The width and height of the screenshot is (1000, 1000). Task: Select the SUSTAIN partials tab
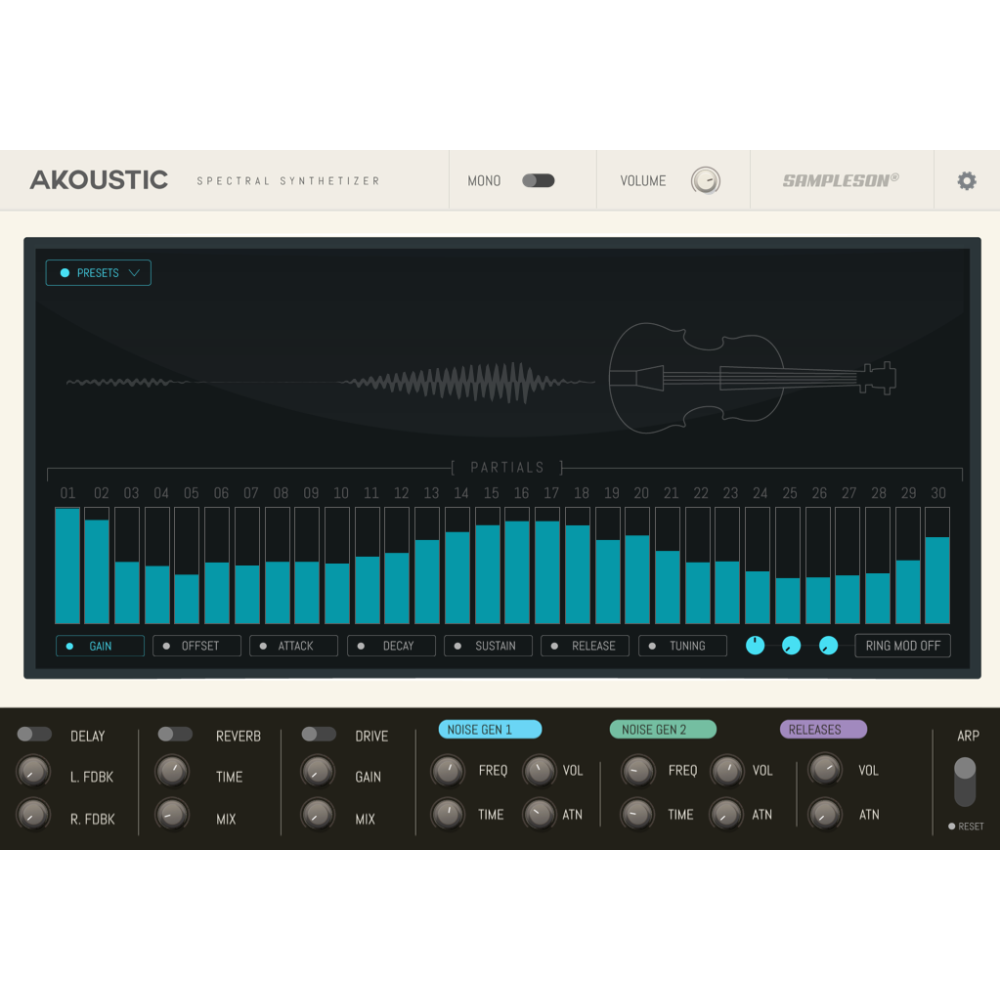coord(488,646)
